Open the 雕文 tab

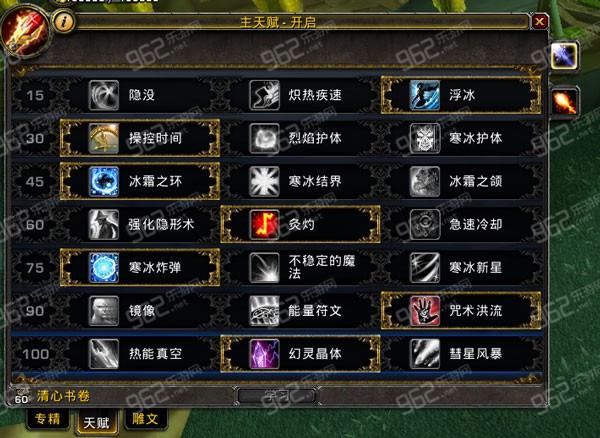click(x=145, y=419)
